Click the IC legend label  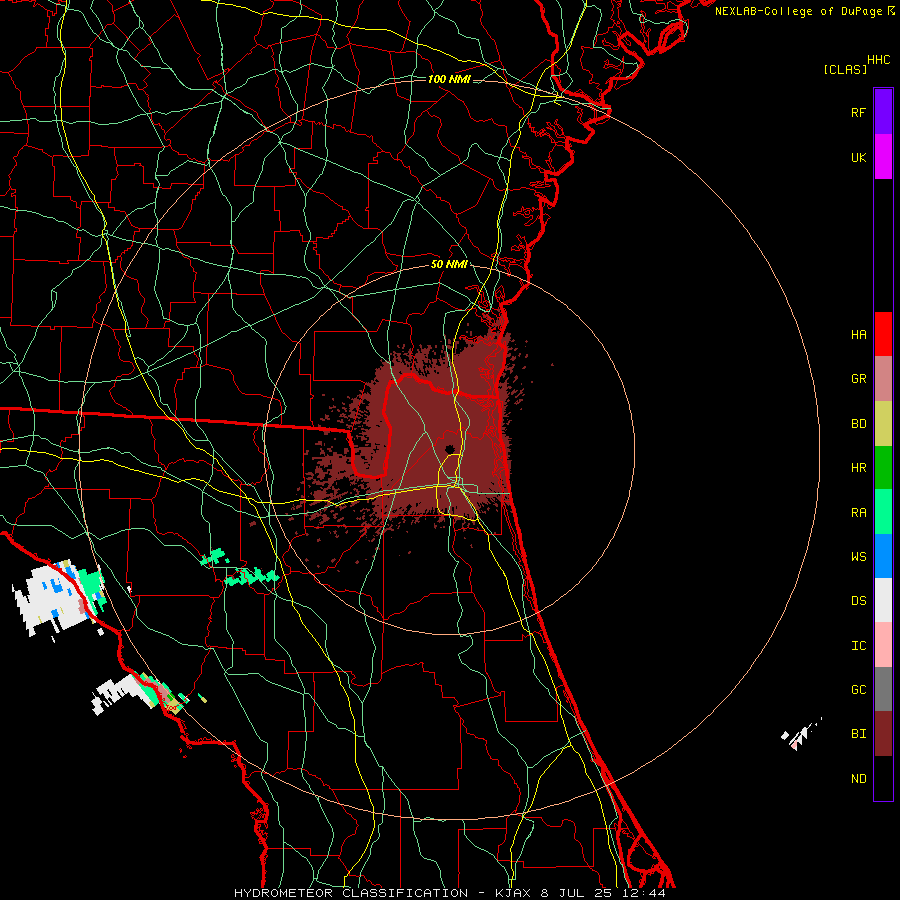(x=859, y=645)
